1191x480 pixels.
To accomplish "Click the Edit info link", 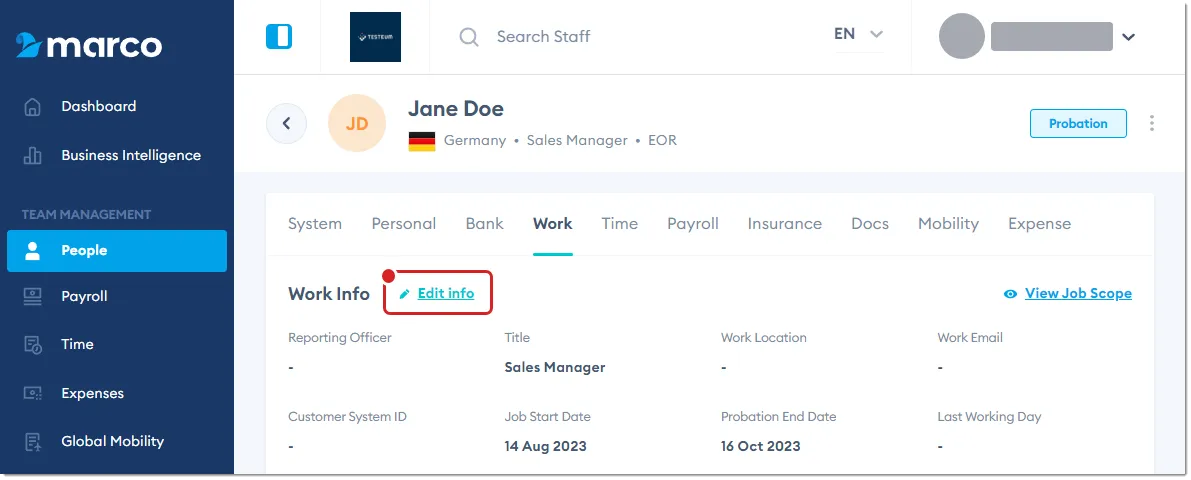I will tap(446, 293).
